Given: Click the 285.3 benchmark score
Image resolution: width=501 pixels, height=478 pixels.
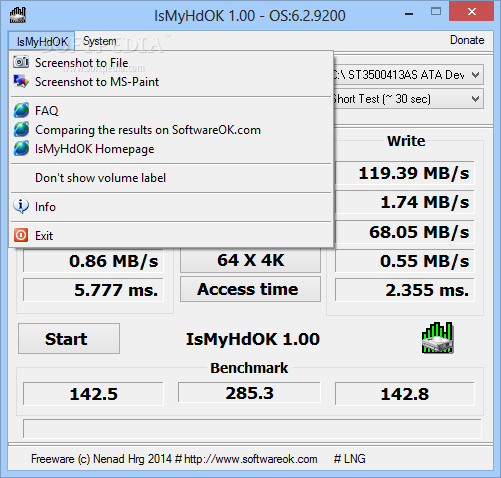Looking at the screenshot, I should coord(249,392).
